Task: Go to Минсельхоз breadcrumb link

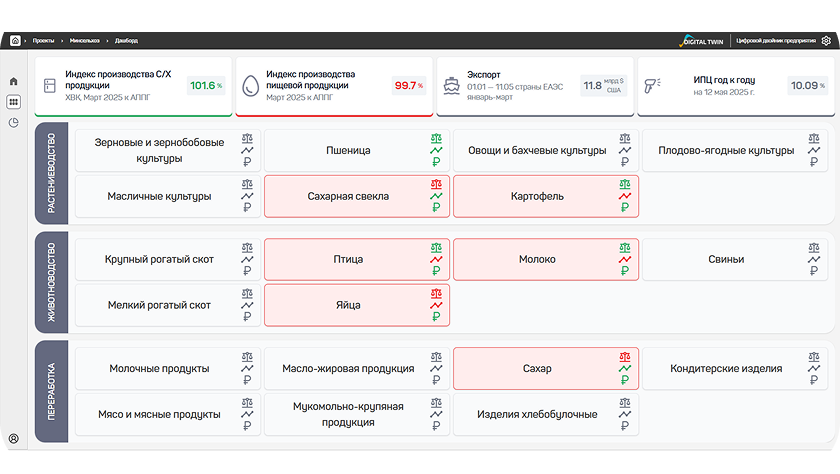Action: tap(85, 41)
